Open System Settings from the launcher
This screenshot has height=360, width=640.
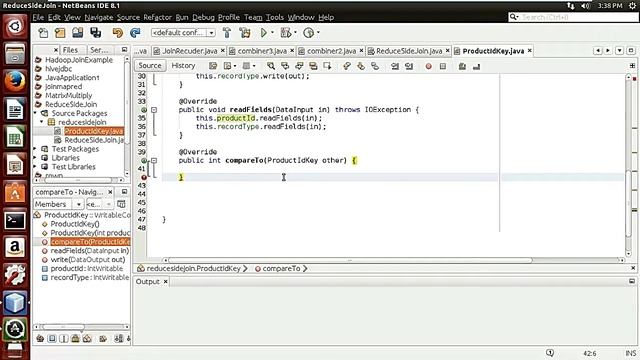coord(15,275)
